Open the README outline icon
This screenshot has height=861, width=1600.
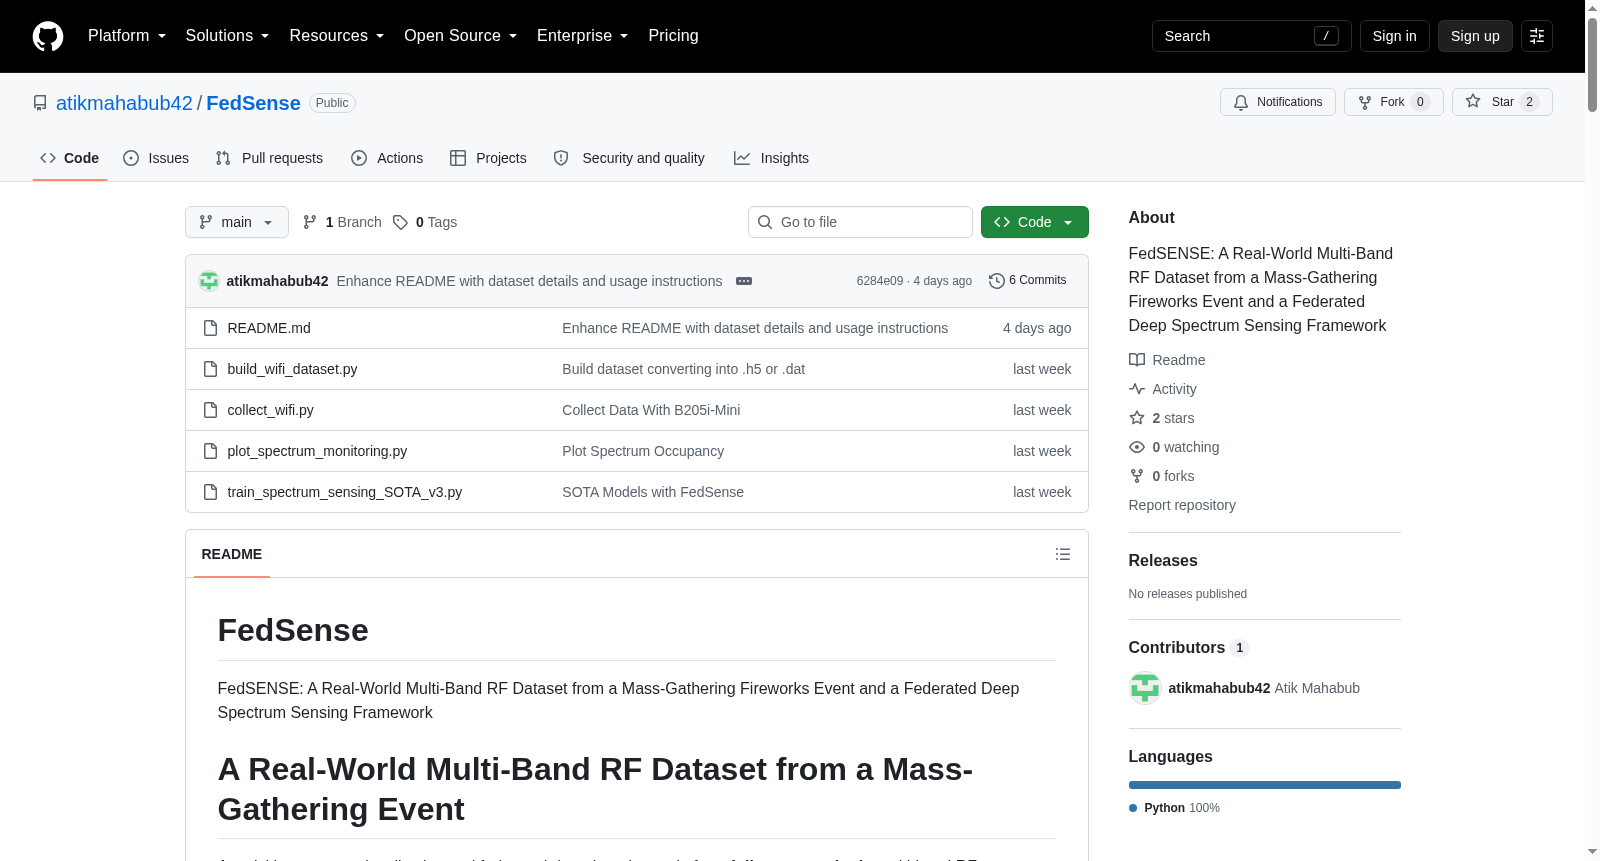[1063, 554]
